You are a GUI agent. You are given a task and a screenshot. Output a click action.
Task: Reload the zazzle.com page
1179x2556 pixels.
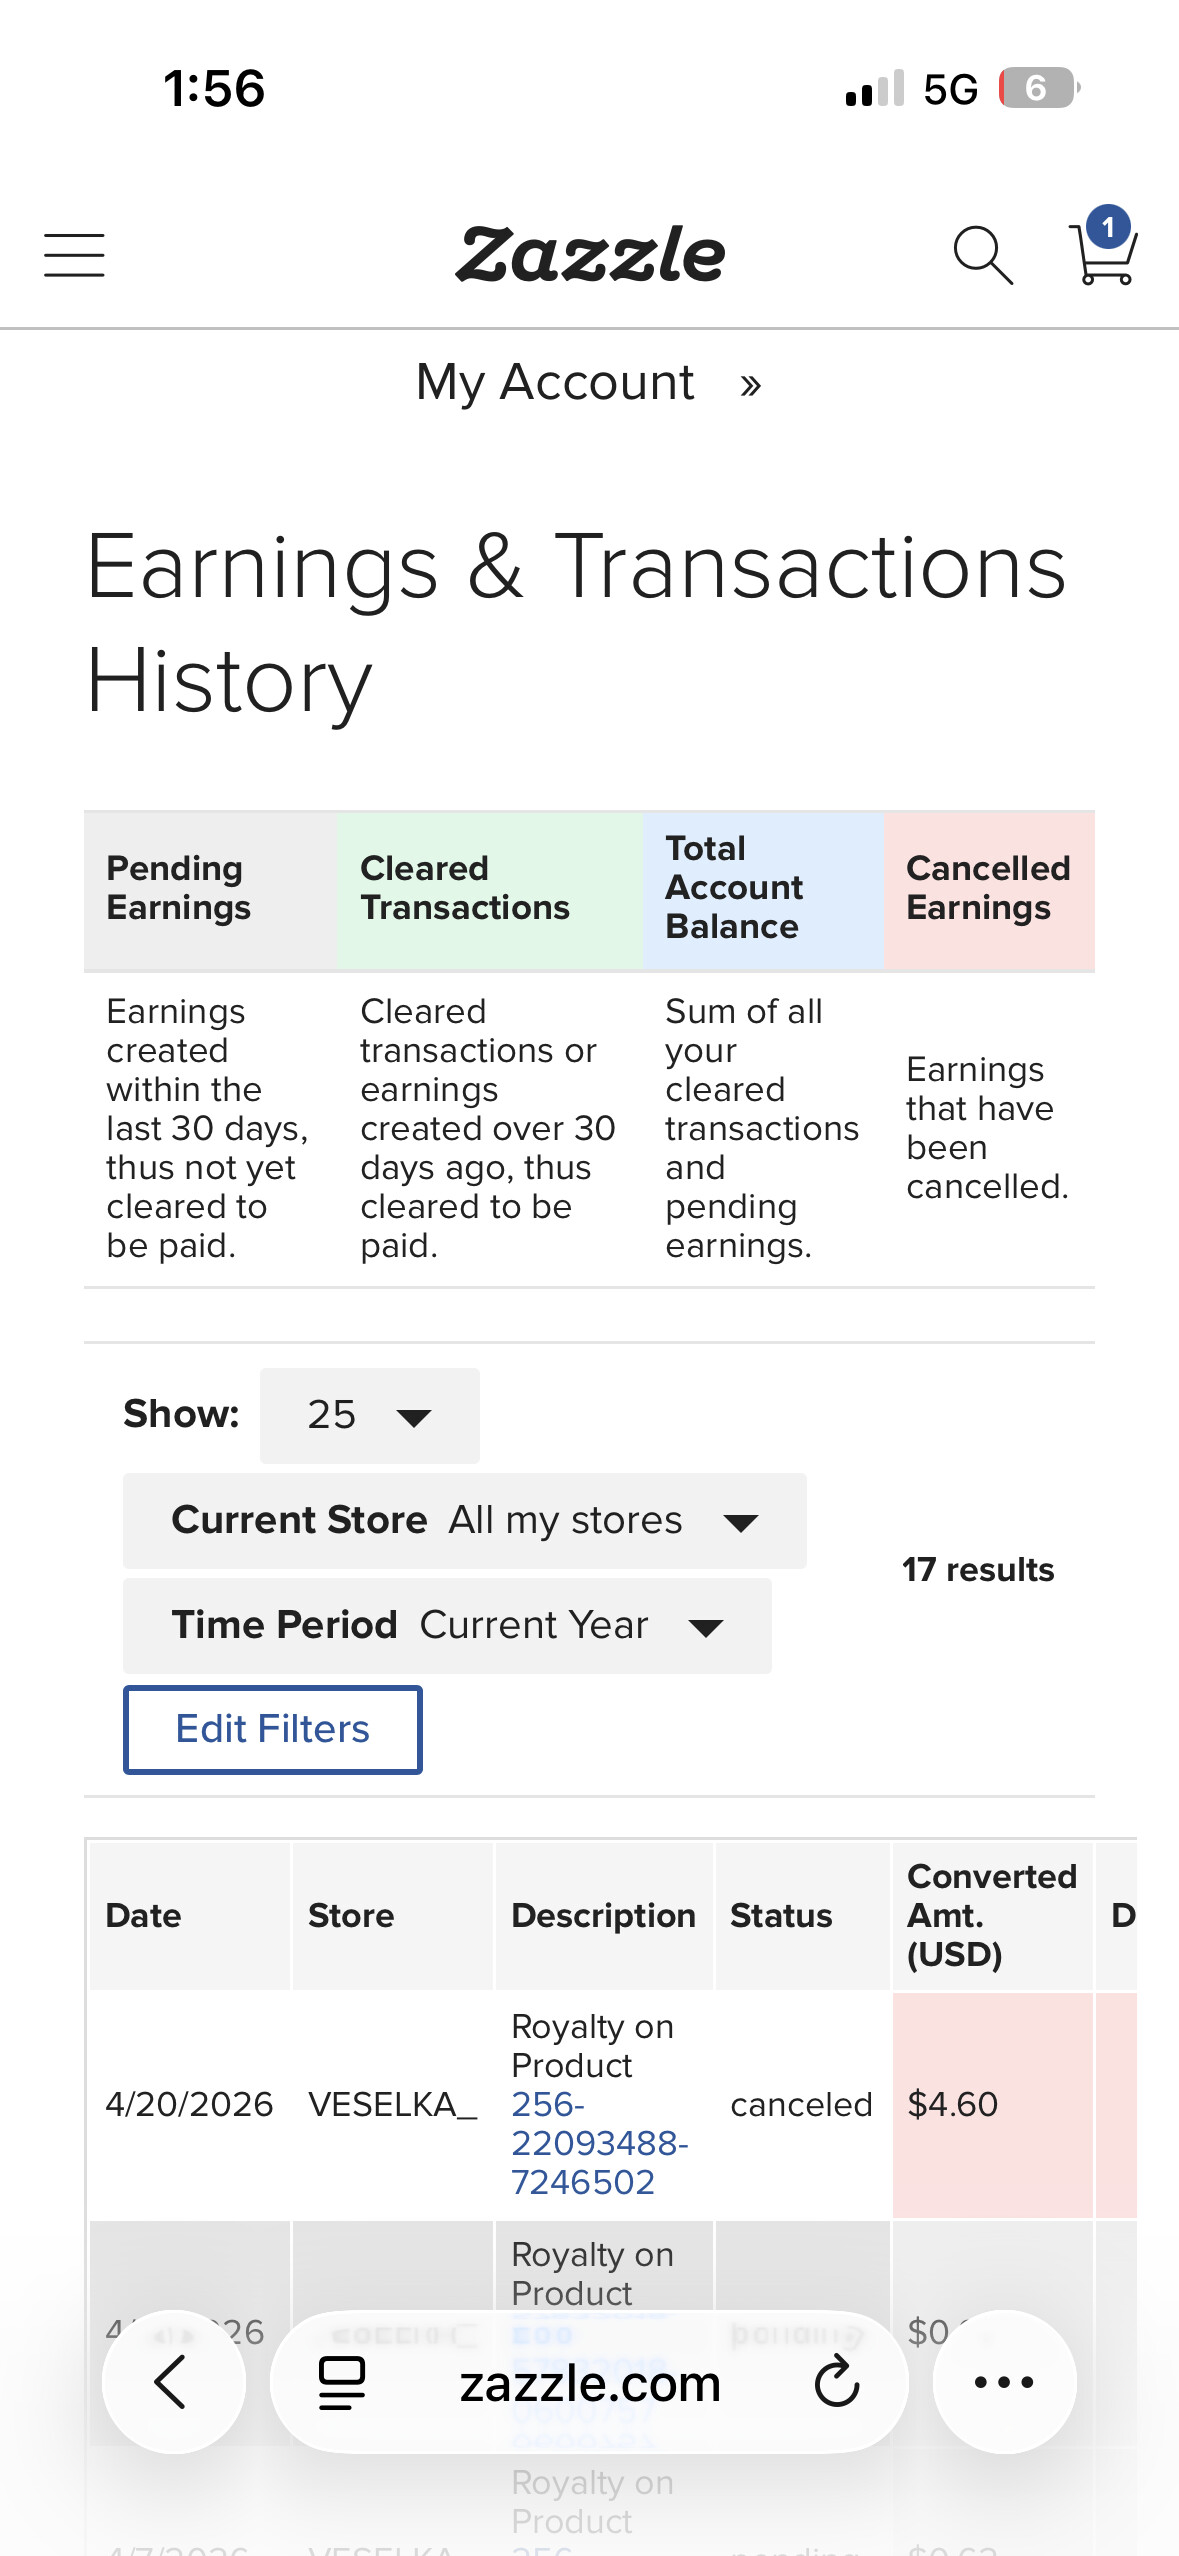(837, 2381)
